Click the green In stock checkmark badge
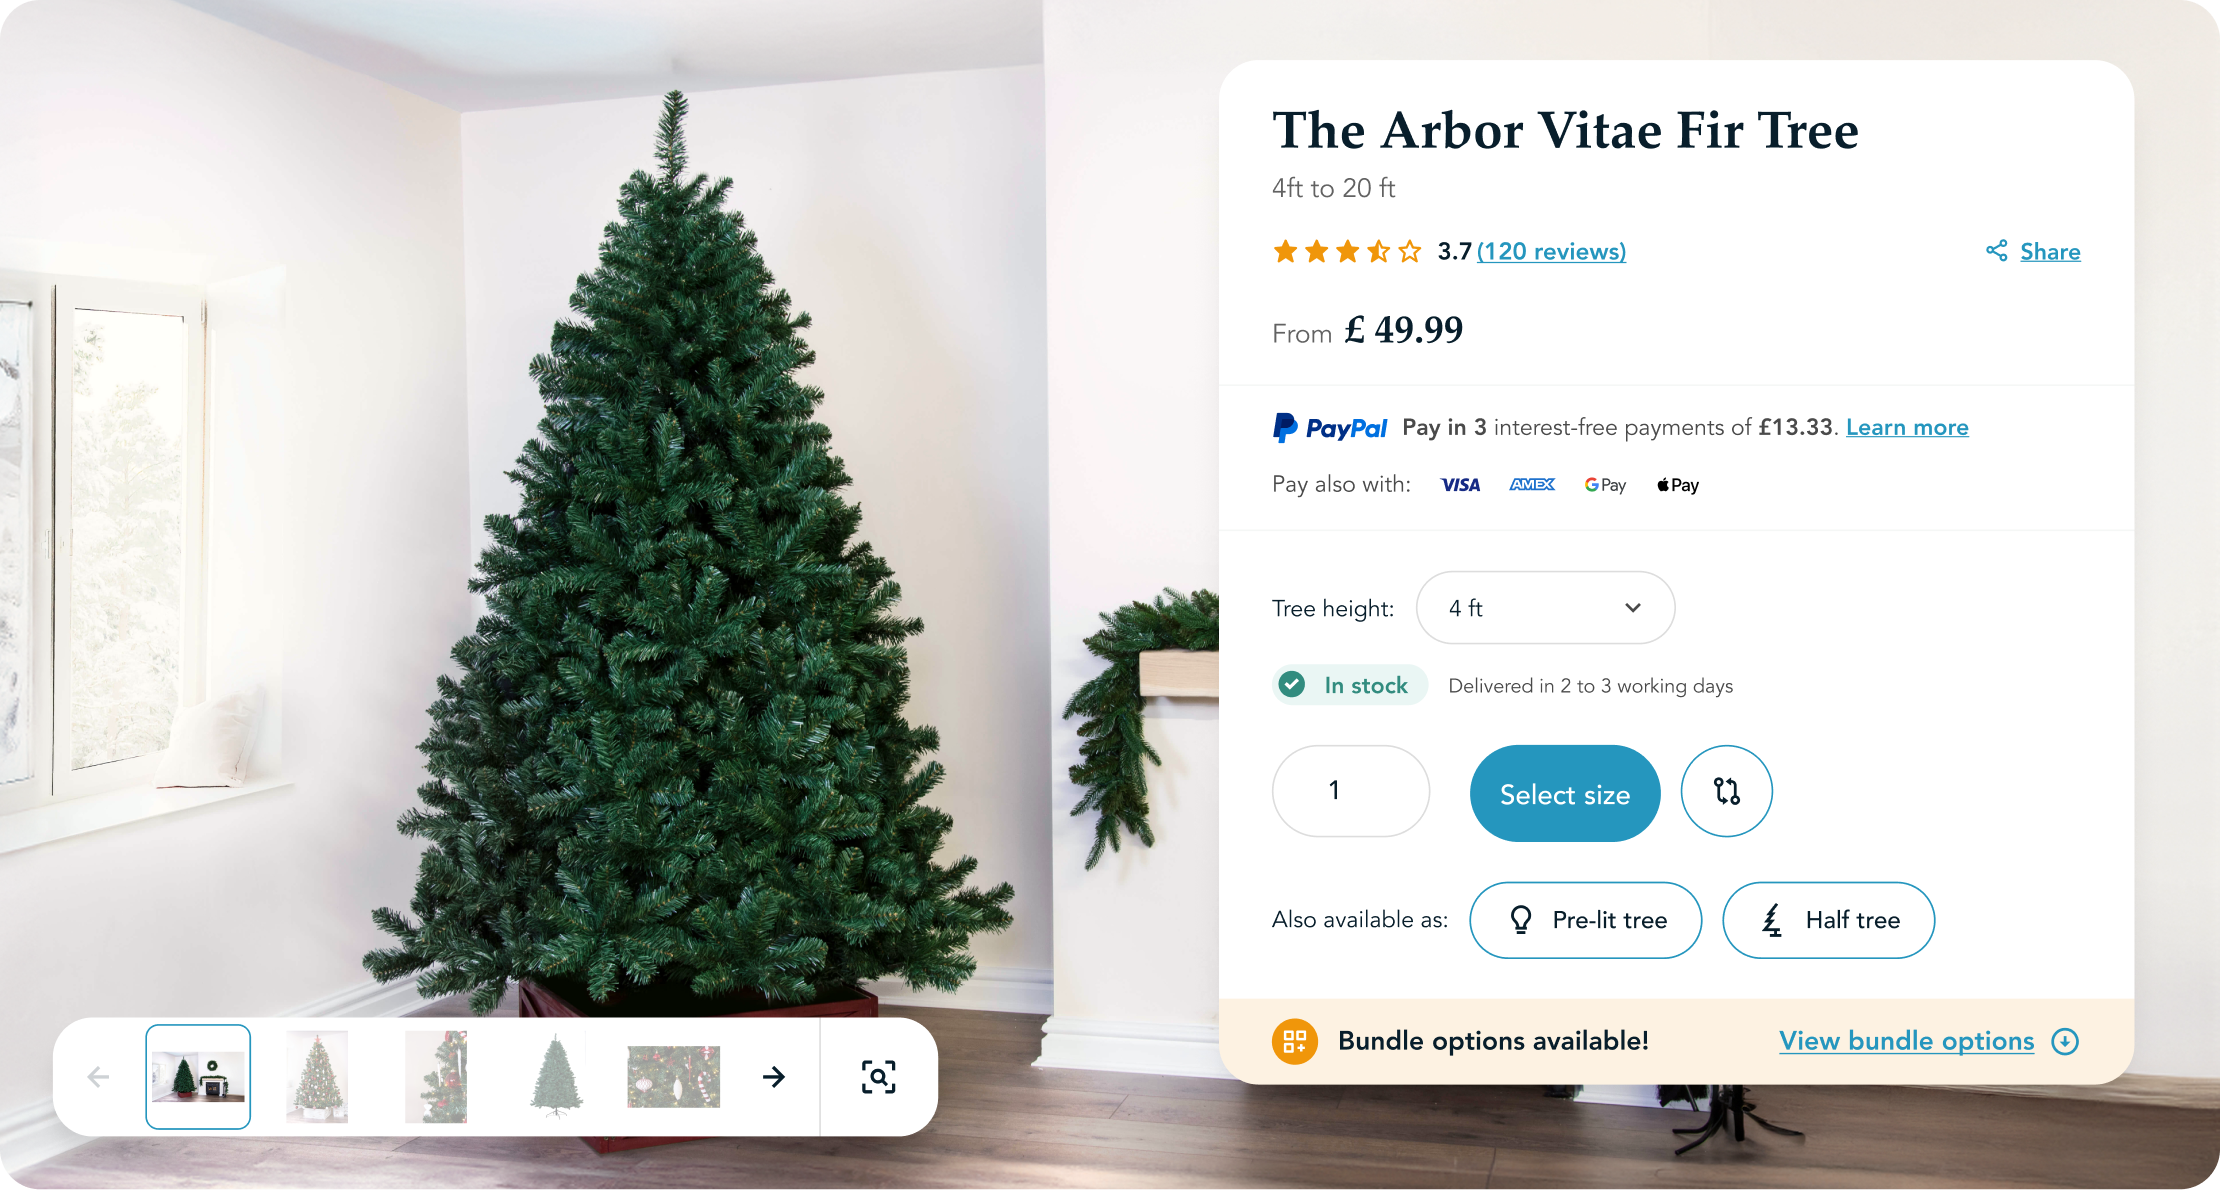 click(x=1350, y=685)
